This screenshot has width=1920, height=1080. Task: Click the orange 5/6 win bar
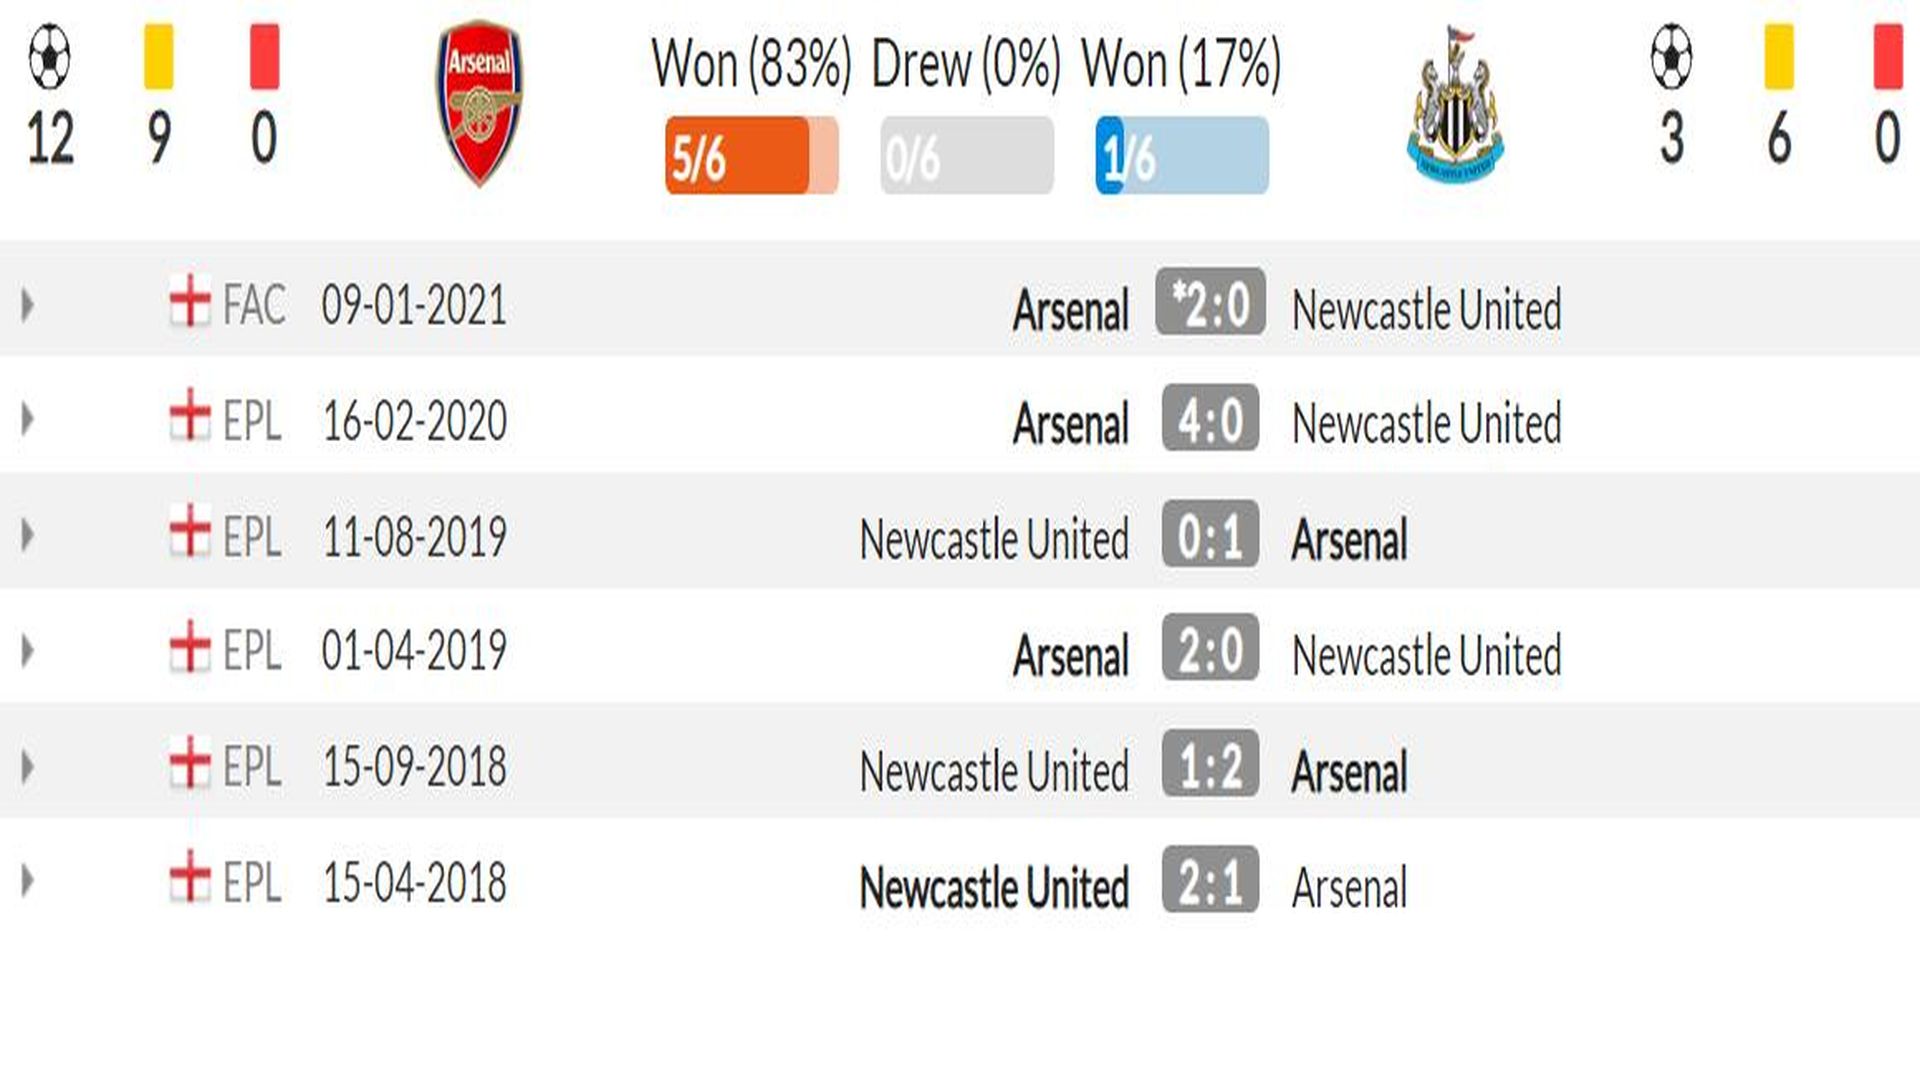click(x=752, y=156)
